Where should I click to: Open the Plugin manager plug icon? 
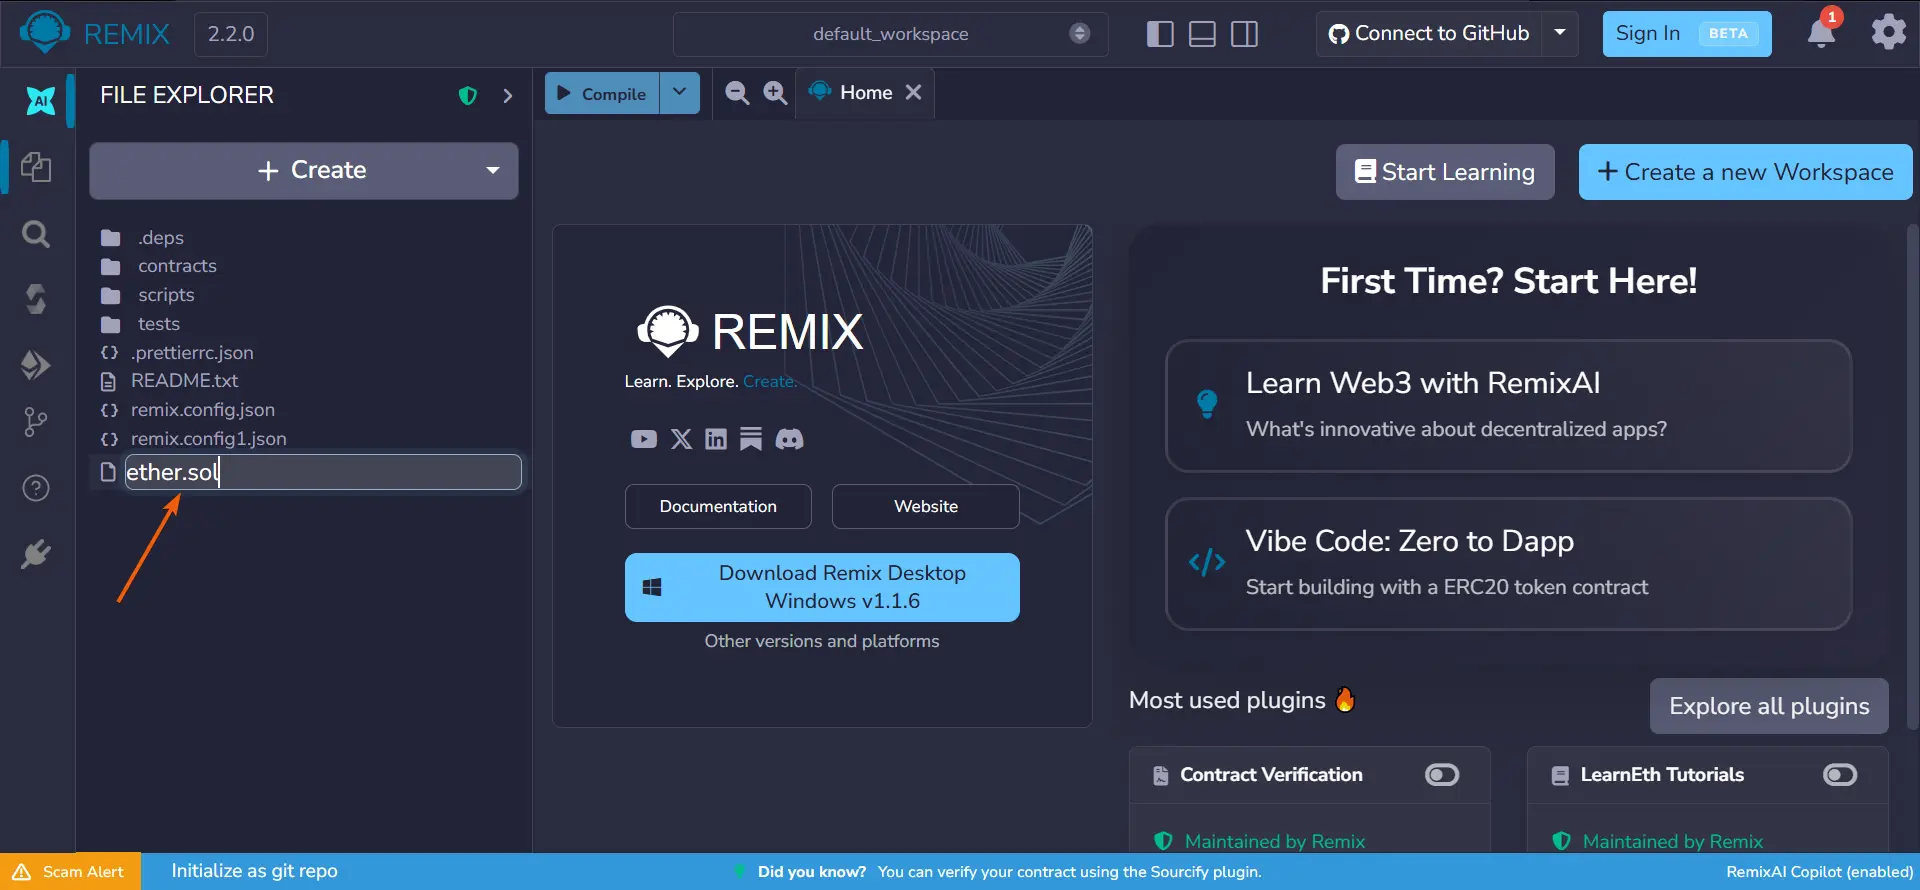(36, 554)
